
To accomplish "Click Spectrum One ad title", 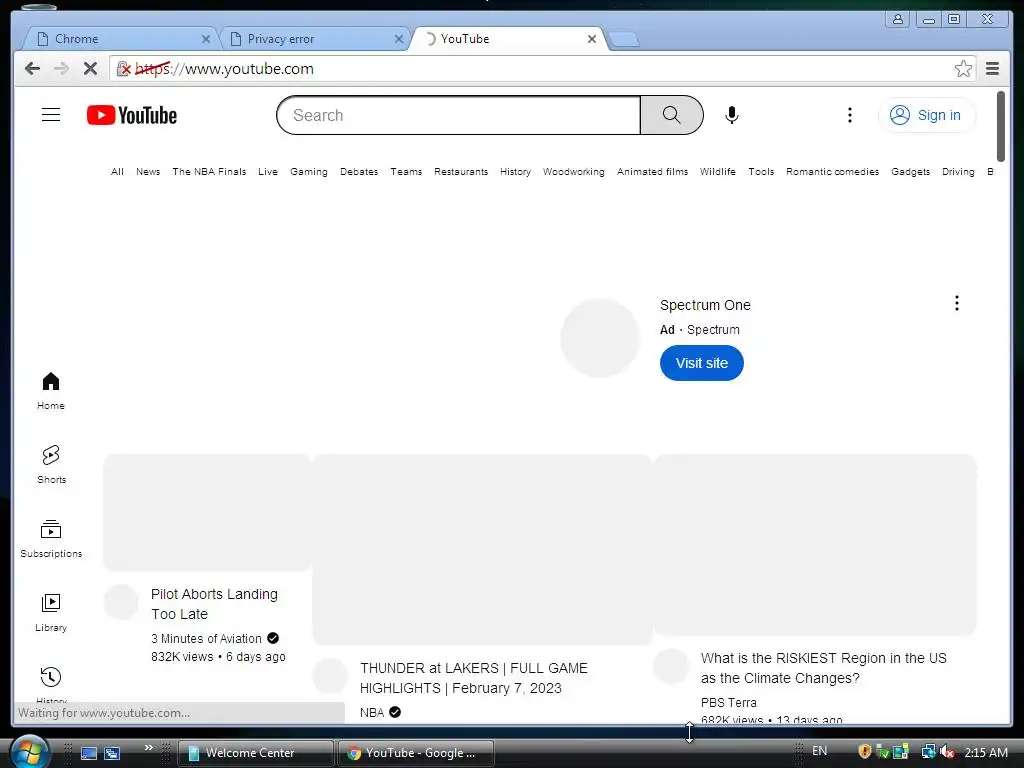I will tap(705, 305).
